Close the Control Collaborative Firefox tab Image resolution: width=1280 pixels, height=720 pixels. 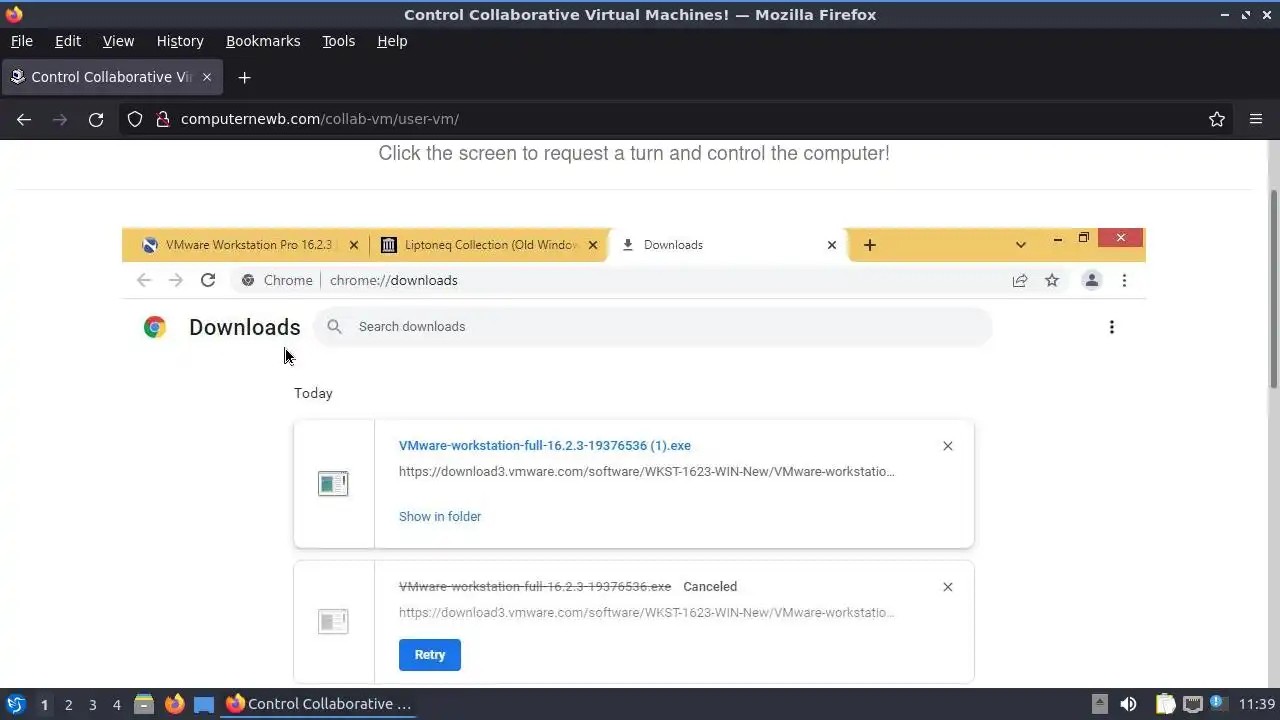click(x=207, y=77)
